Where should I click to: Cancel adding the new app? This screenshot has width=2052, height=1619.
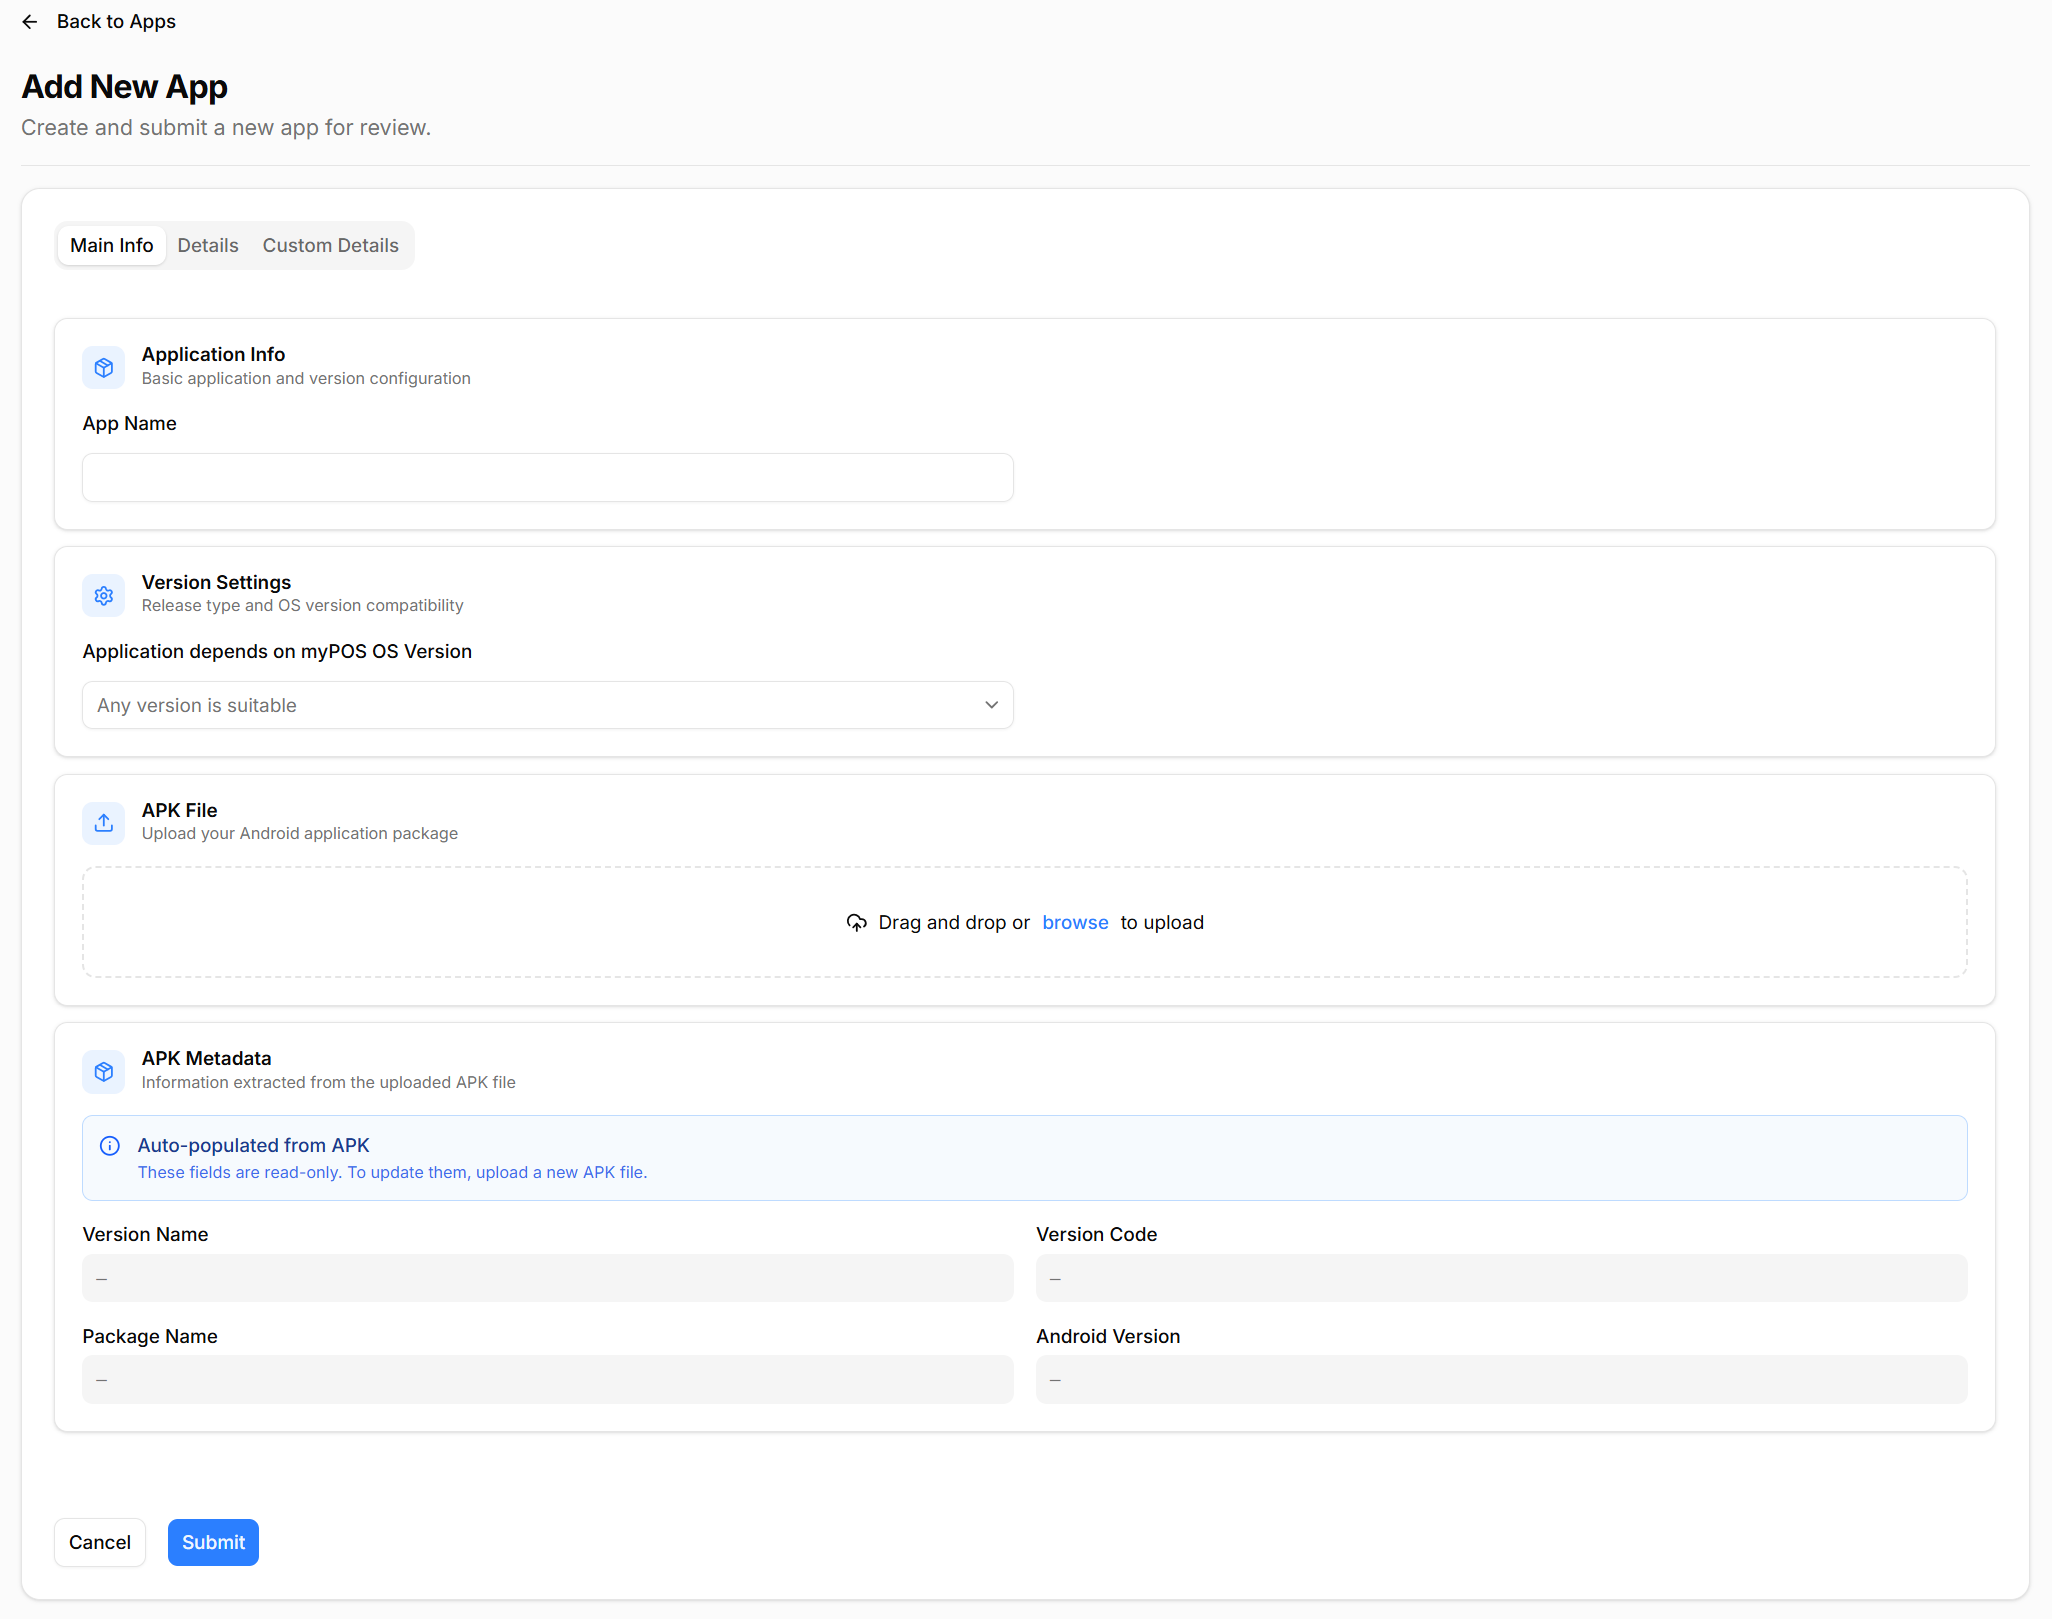(100, 1542)
